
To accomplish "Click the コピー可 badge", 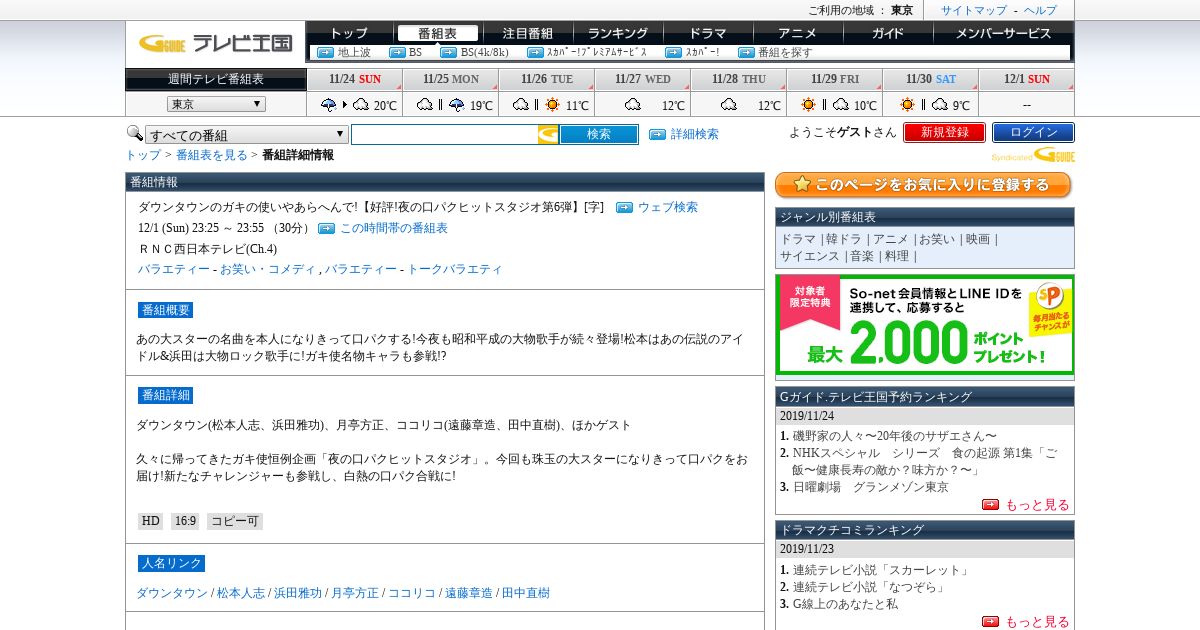I will click(x=235, y=521).
